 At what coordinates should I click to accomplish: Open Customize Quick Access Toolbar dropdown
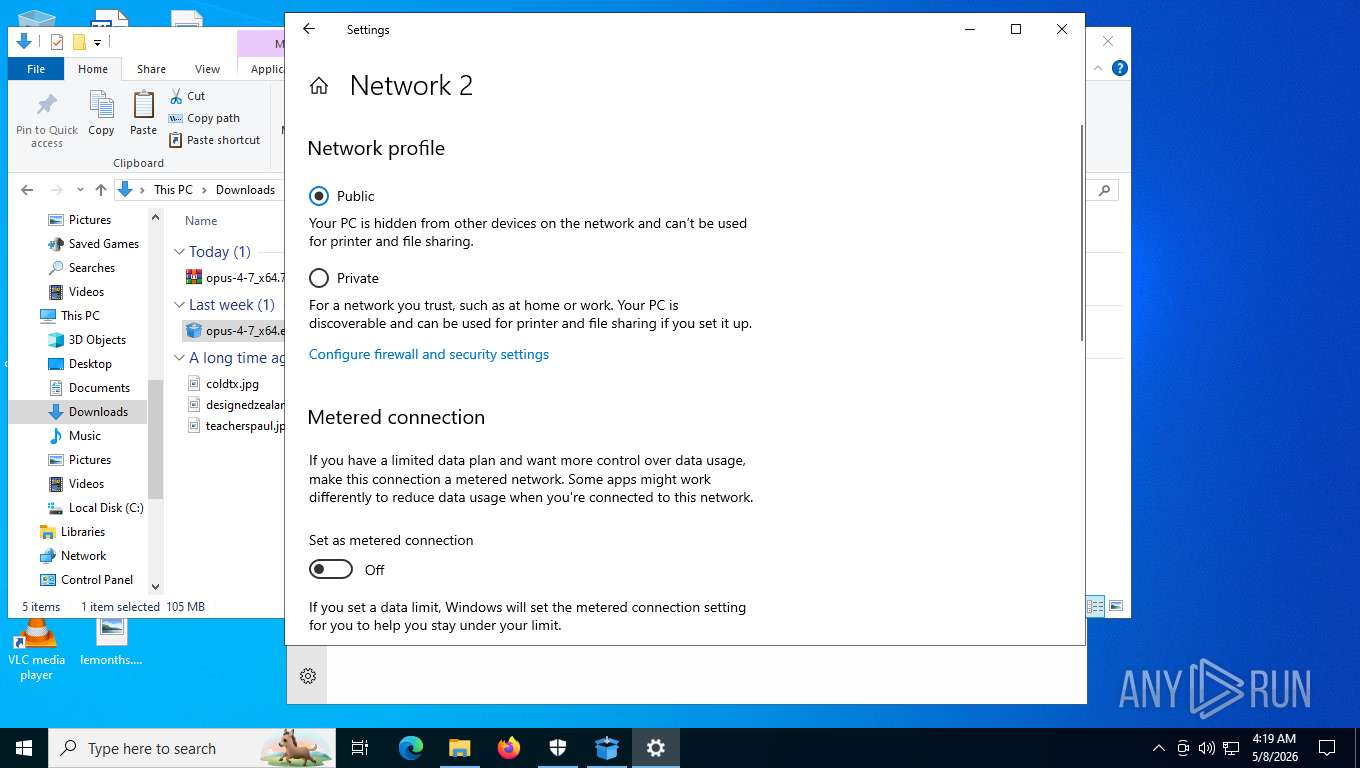[97, 42]
